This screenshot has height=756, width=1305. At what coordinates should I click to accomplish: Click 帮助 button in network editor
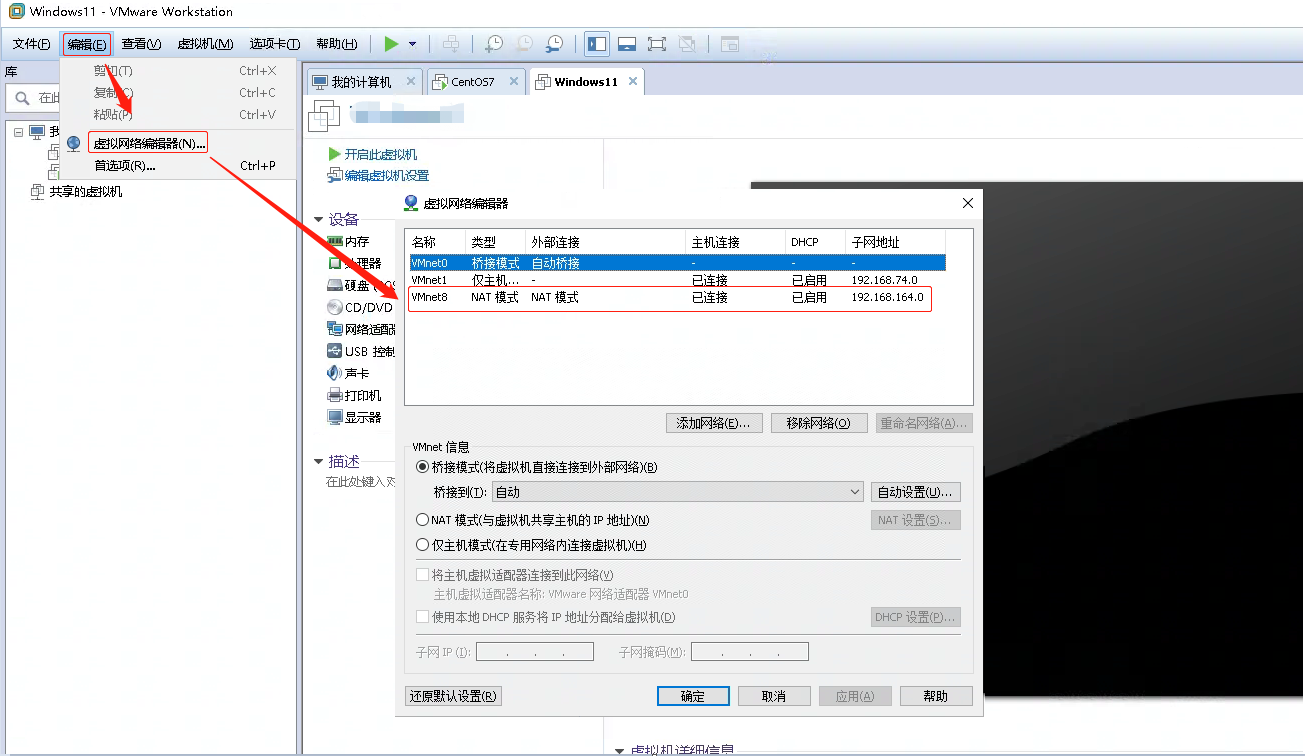936,696
